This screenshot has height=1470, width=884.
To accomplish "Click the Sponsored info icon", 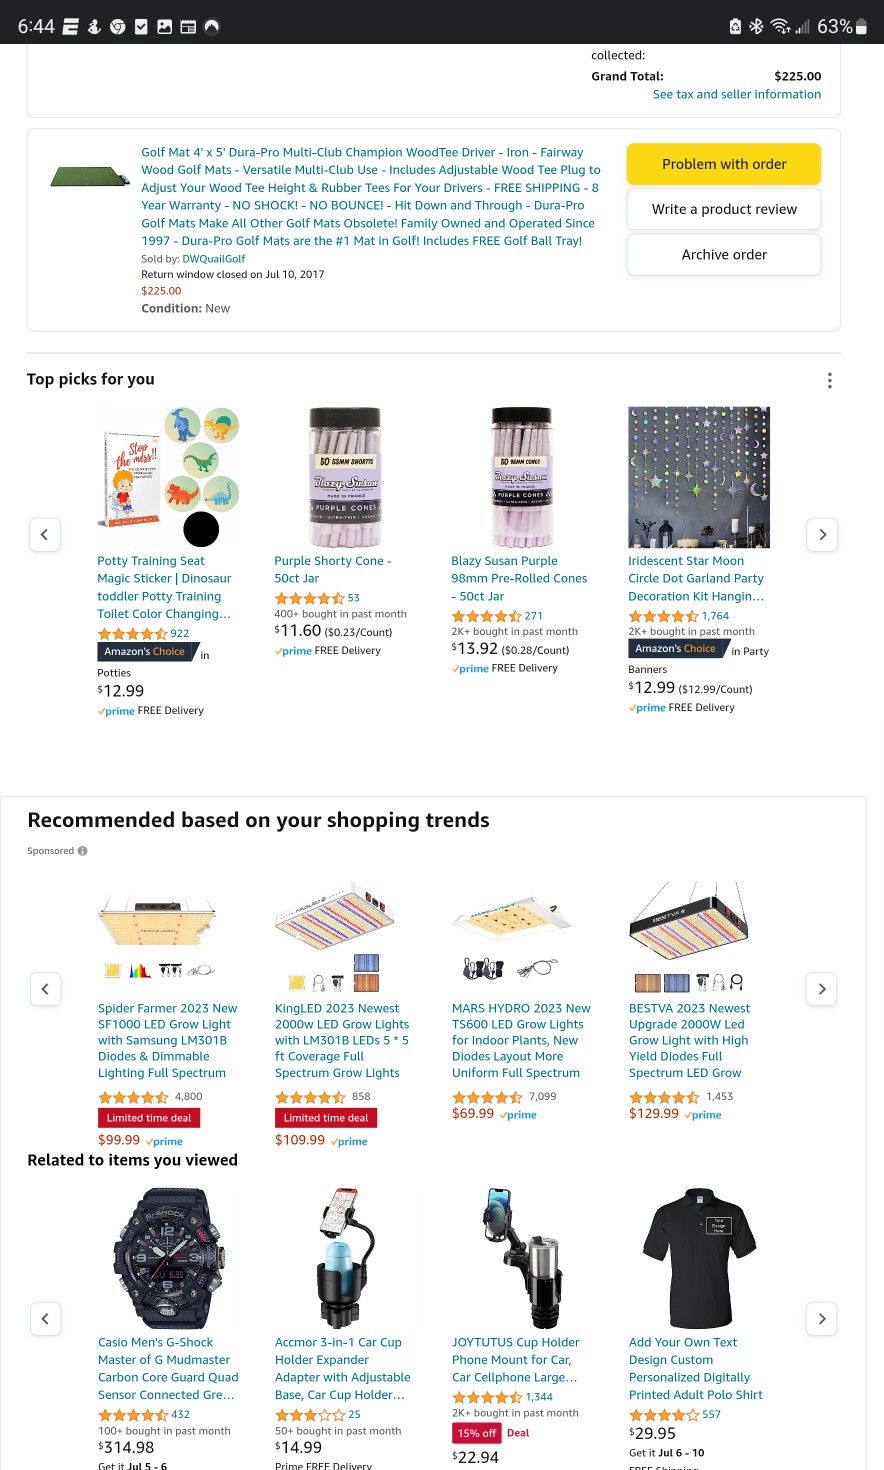I will [x=83, y=851].
